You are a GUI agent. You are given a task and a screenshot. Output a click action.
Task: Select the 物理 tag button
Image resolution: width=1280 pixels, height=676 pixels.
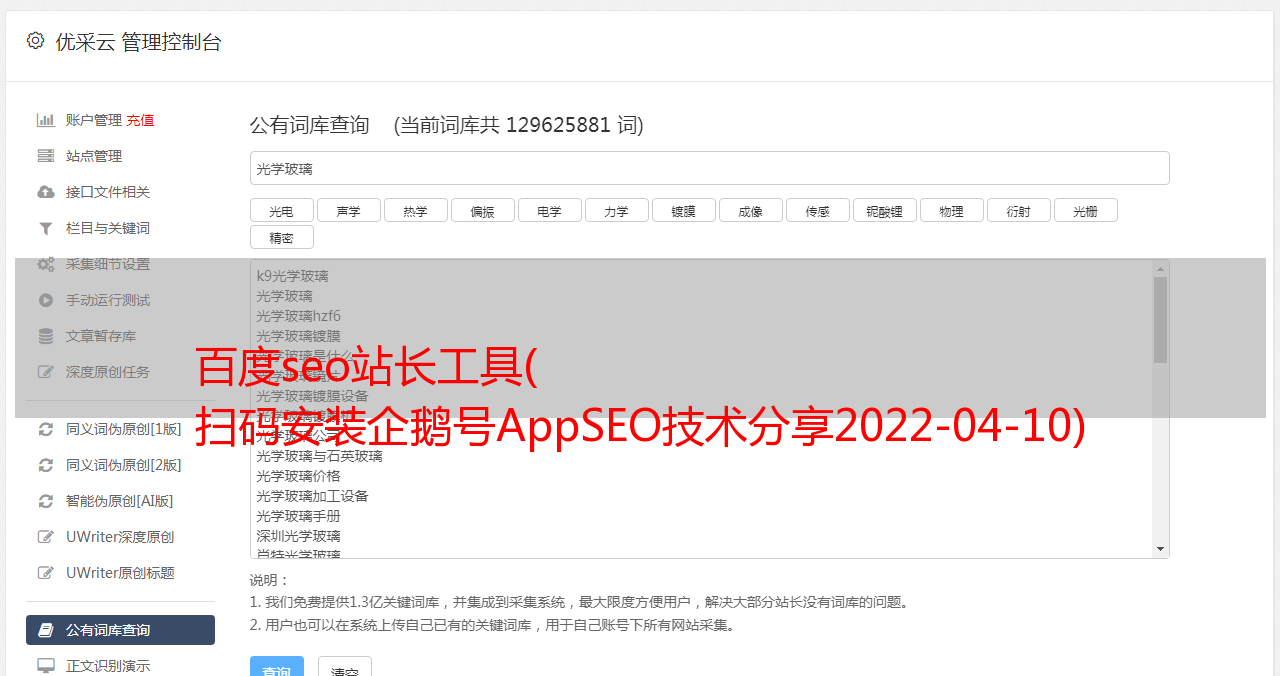pos(951,210)
